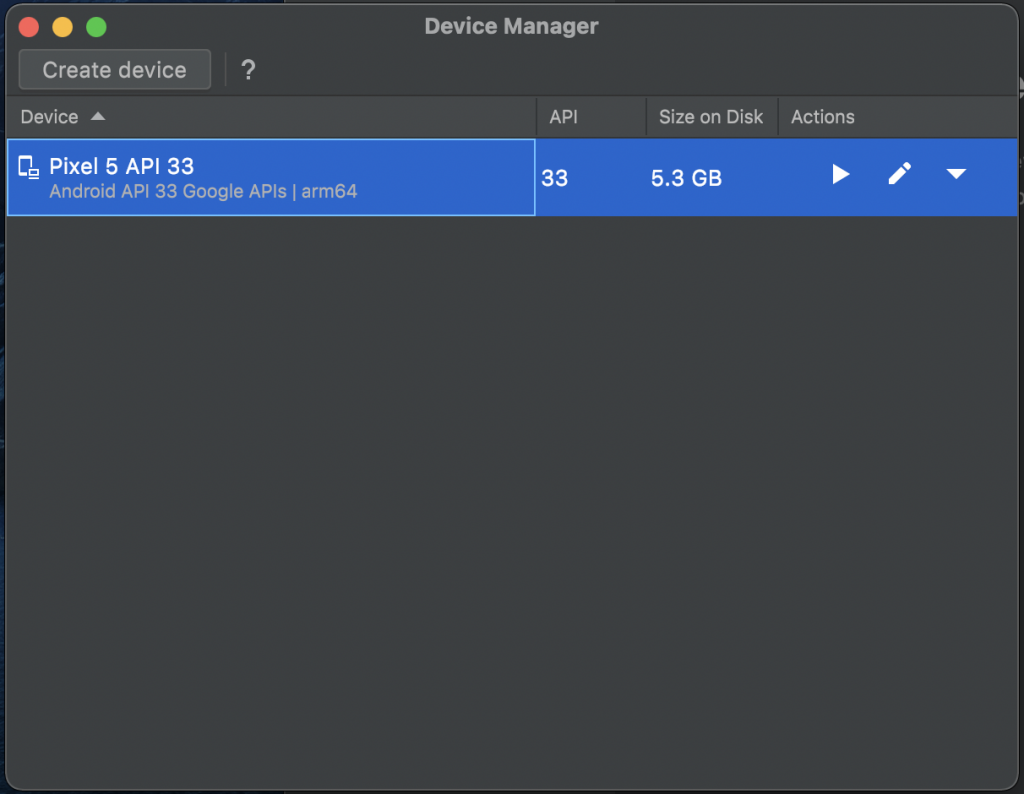
Task: Close the Device Manager window
Action: click(29, 28)
